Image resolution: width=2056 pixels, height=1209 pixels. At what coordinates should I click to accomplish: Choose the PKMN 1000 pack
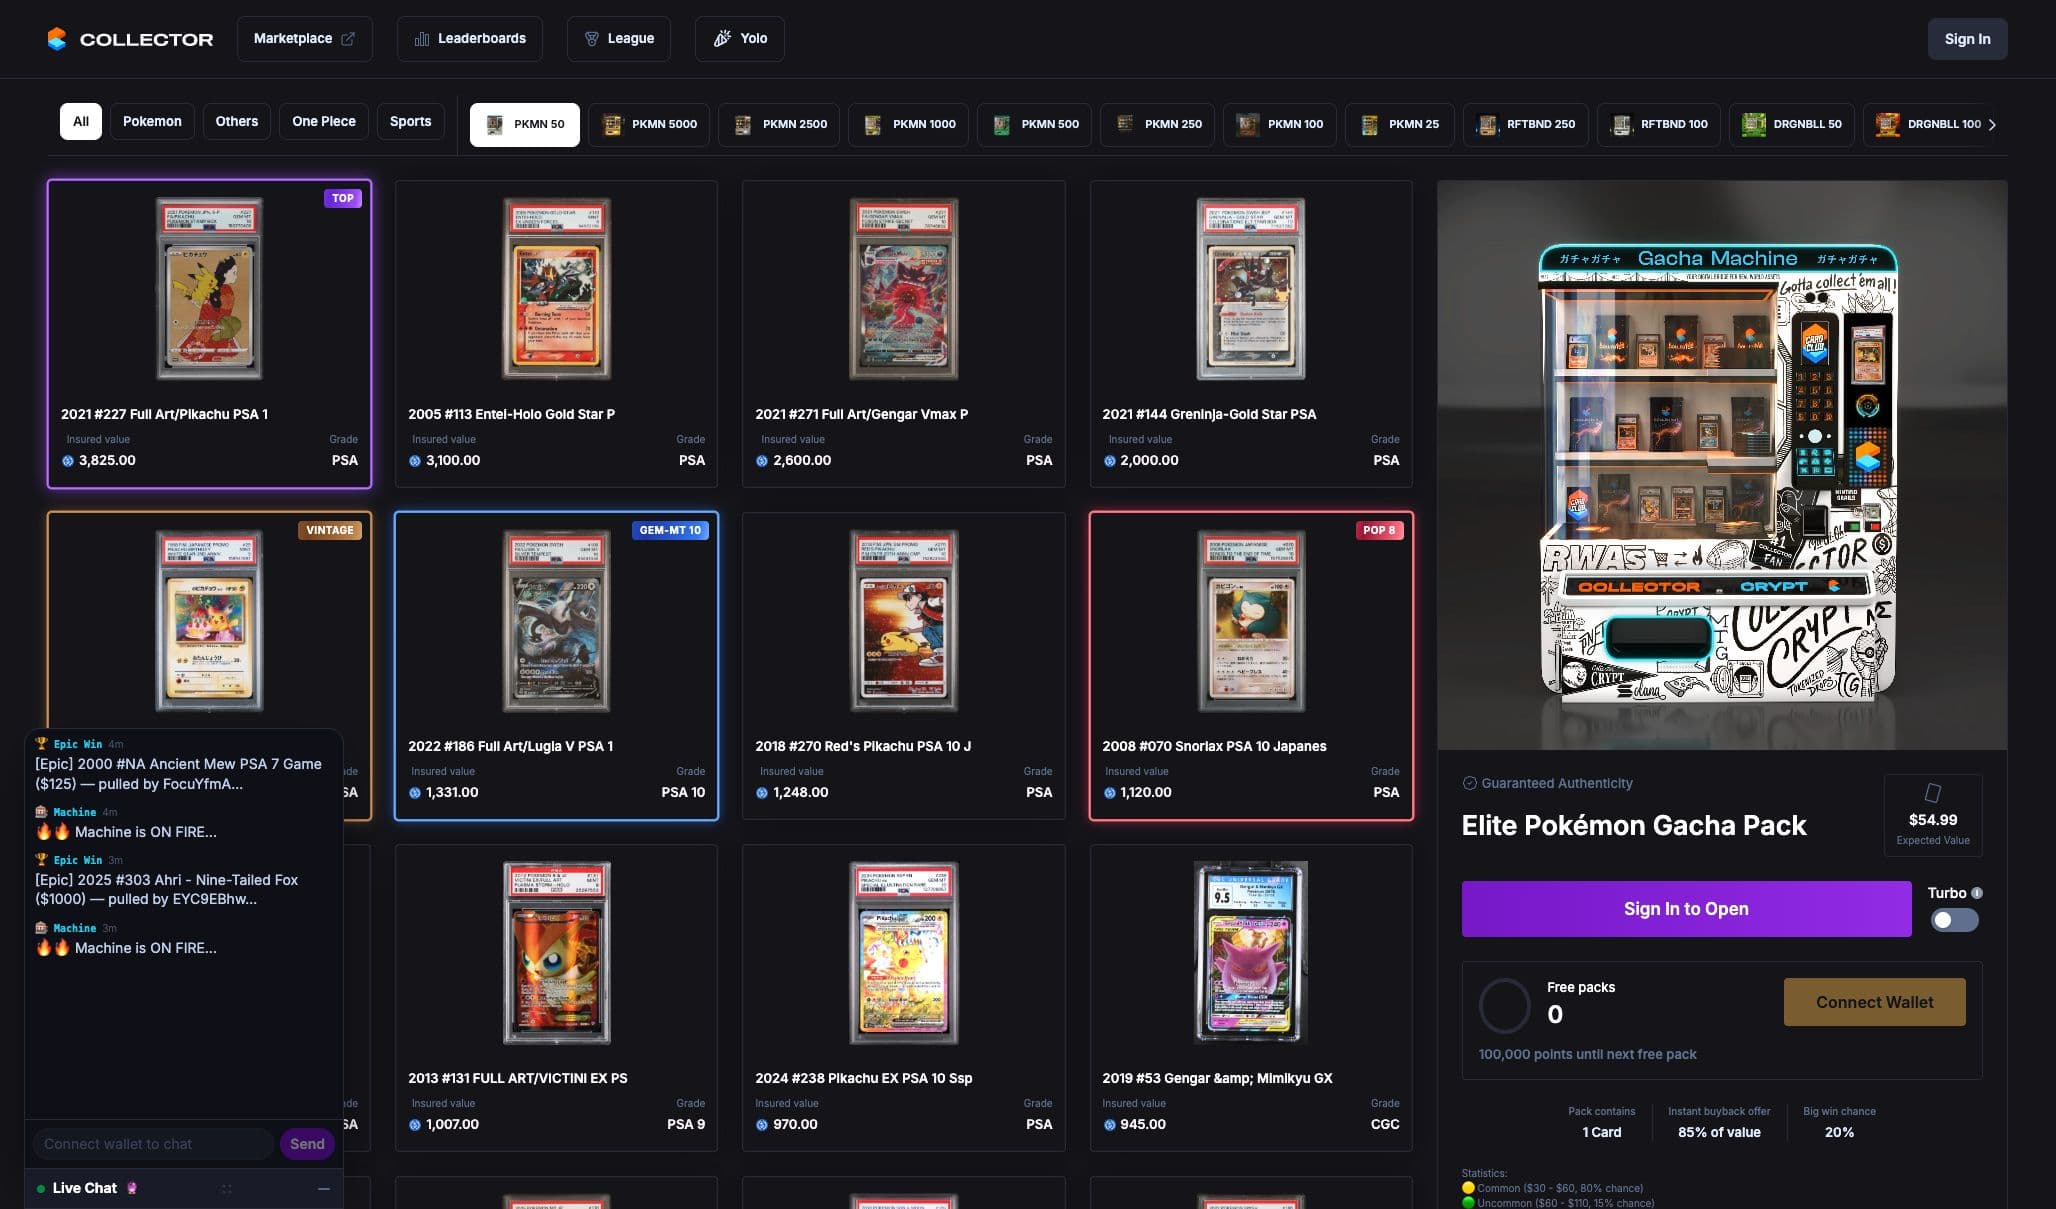coord(909,124)
